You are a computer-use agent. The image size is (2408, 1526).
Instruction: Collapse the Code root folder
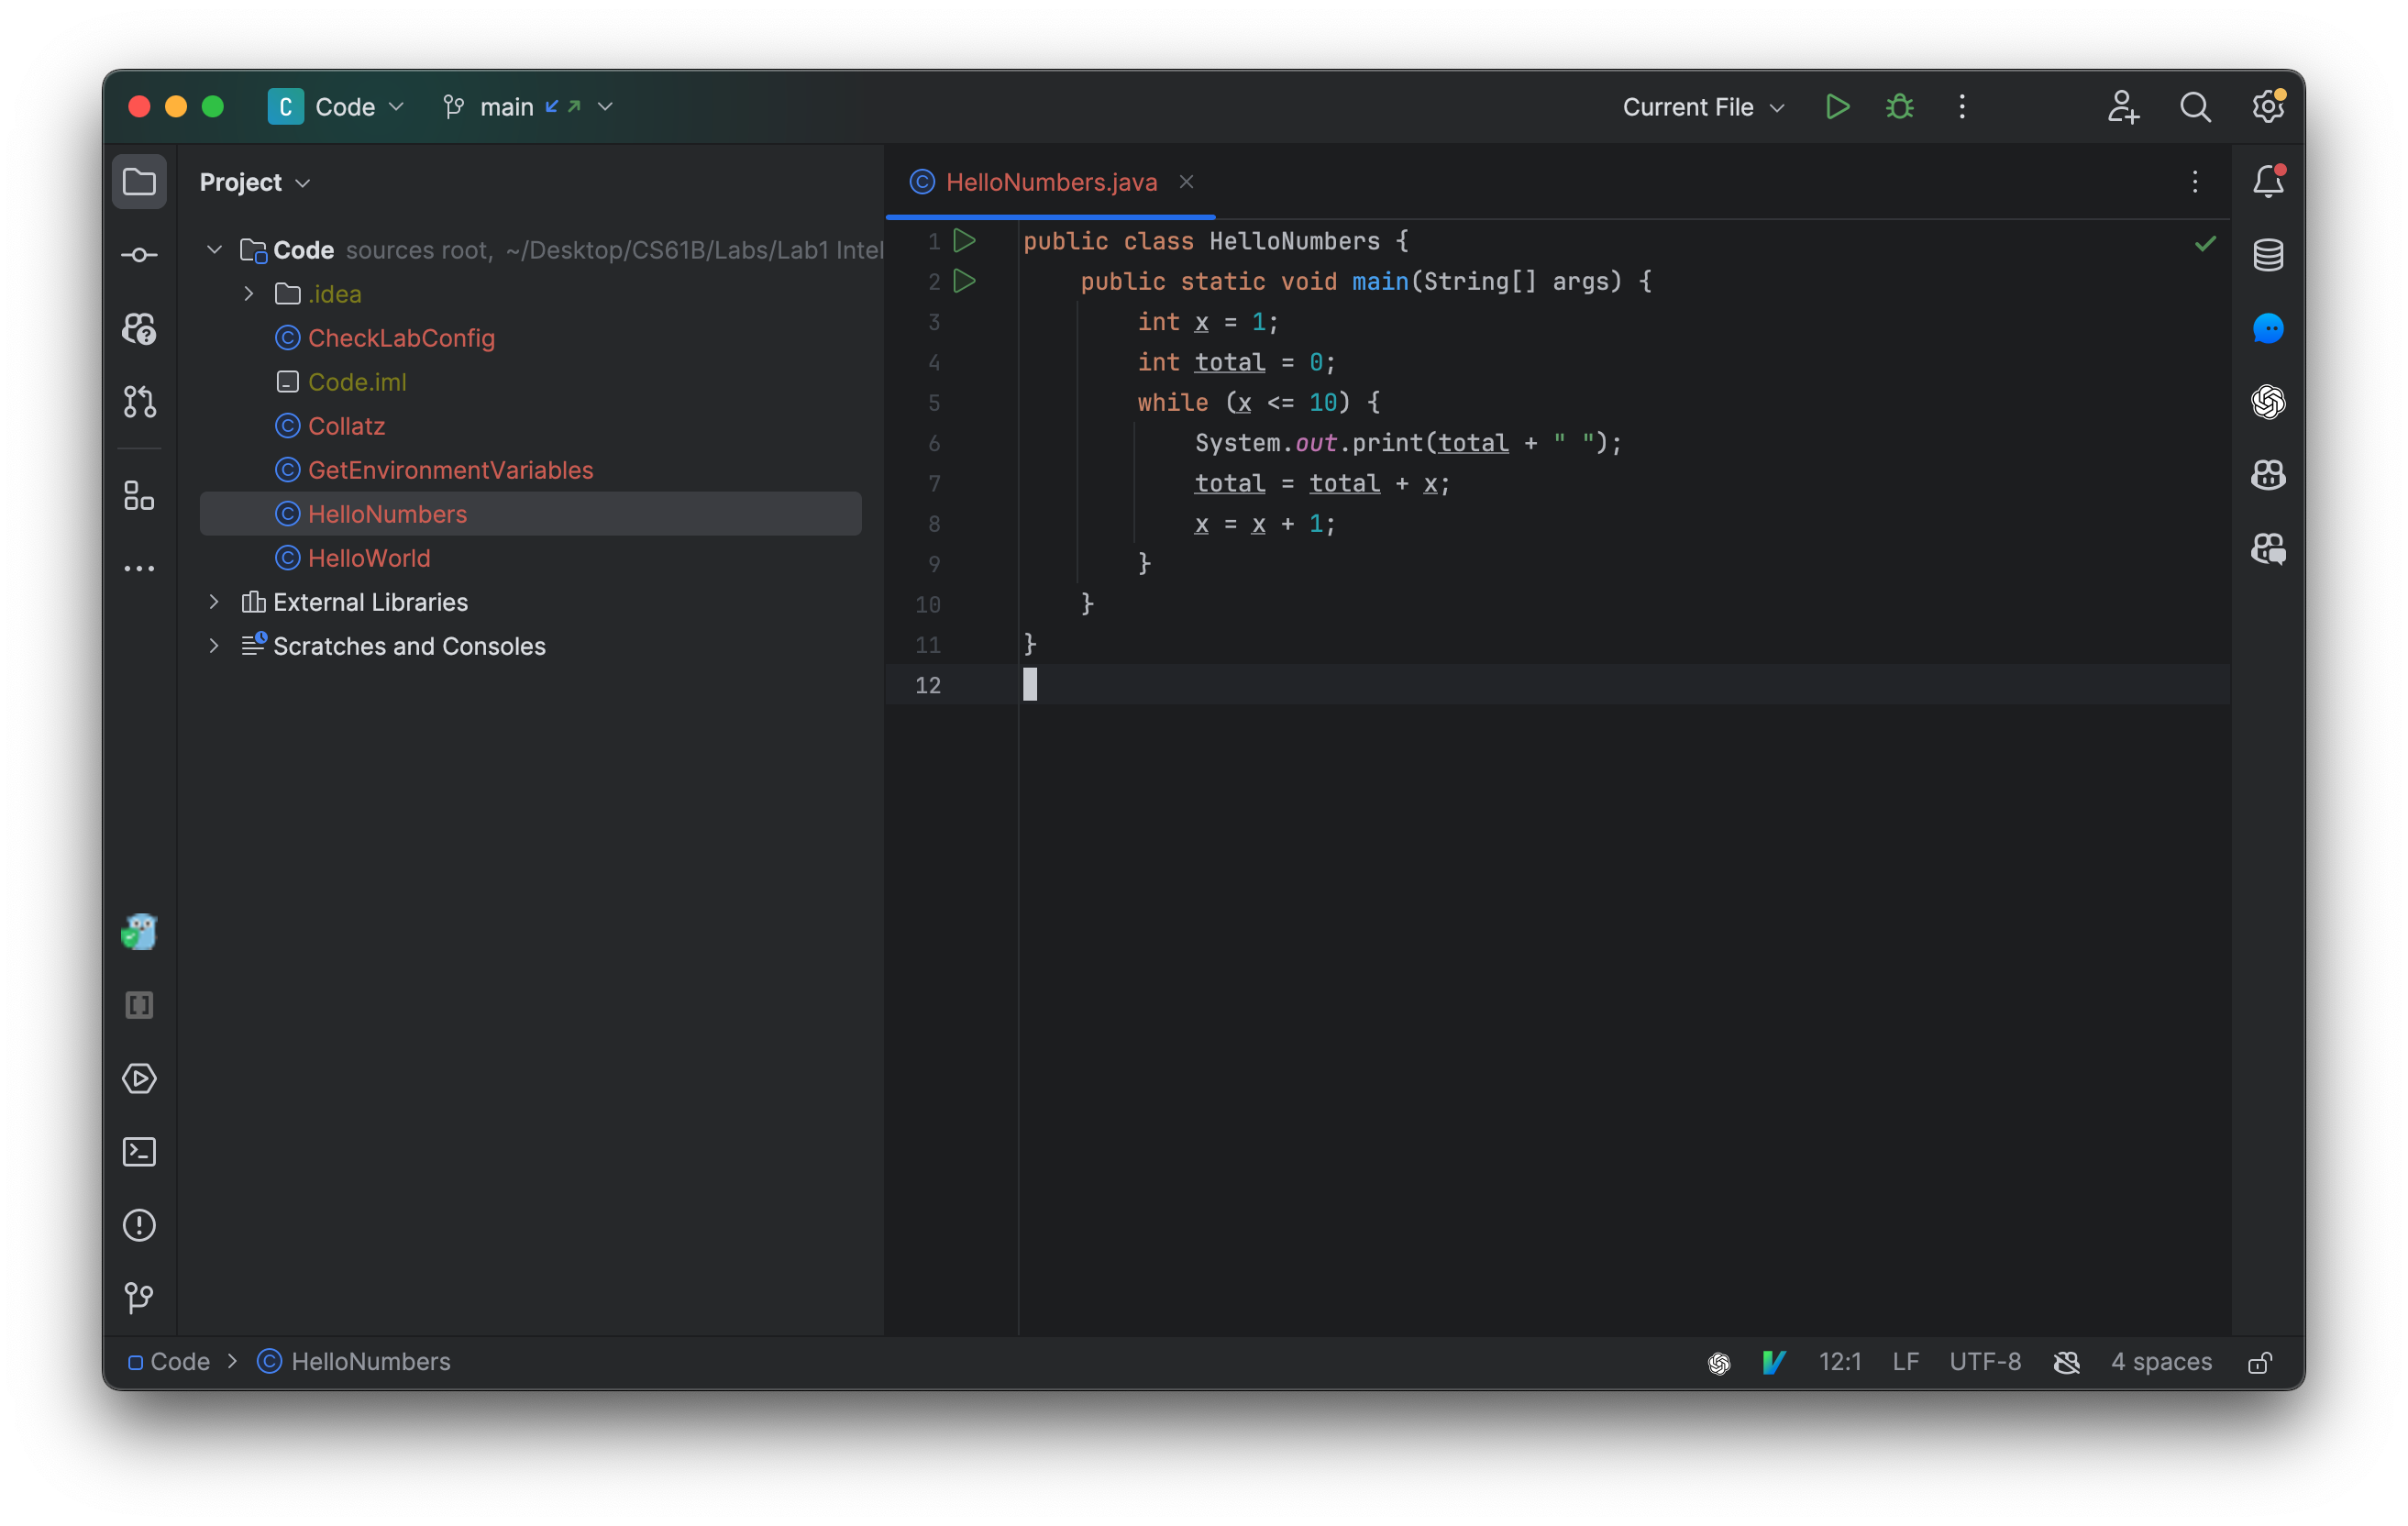[214, 250]
